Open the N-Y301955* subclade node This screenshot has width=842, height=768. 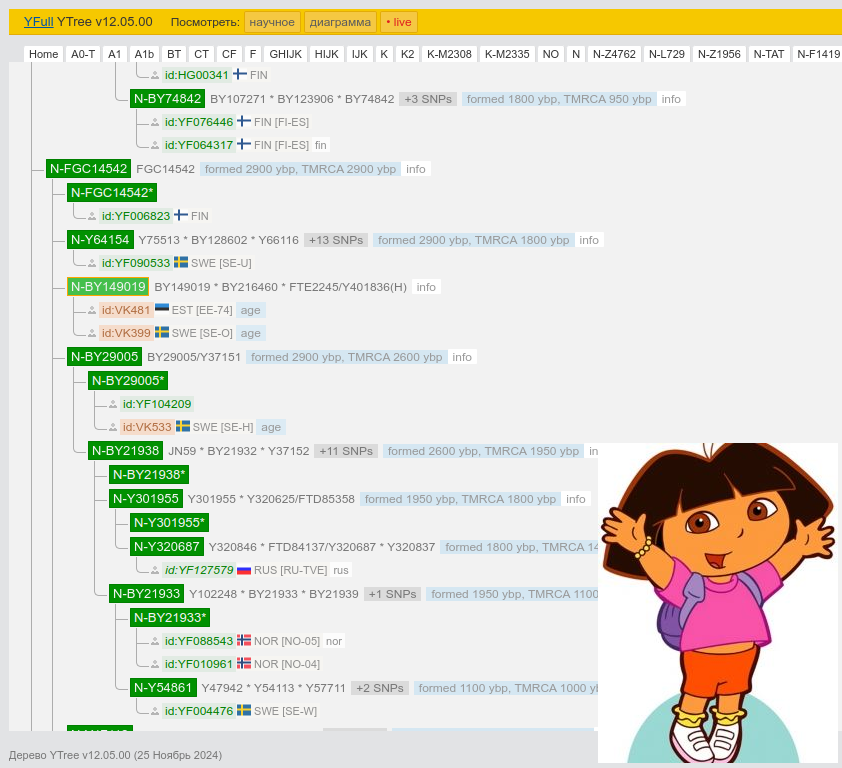[169, 523]
